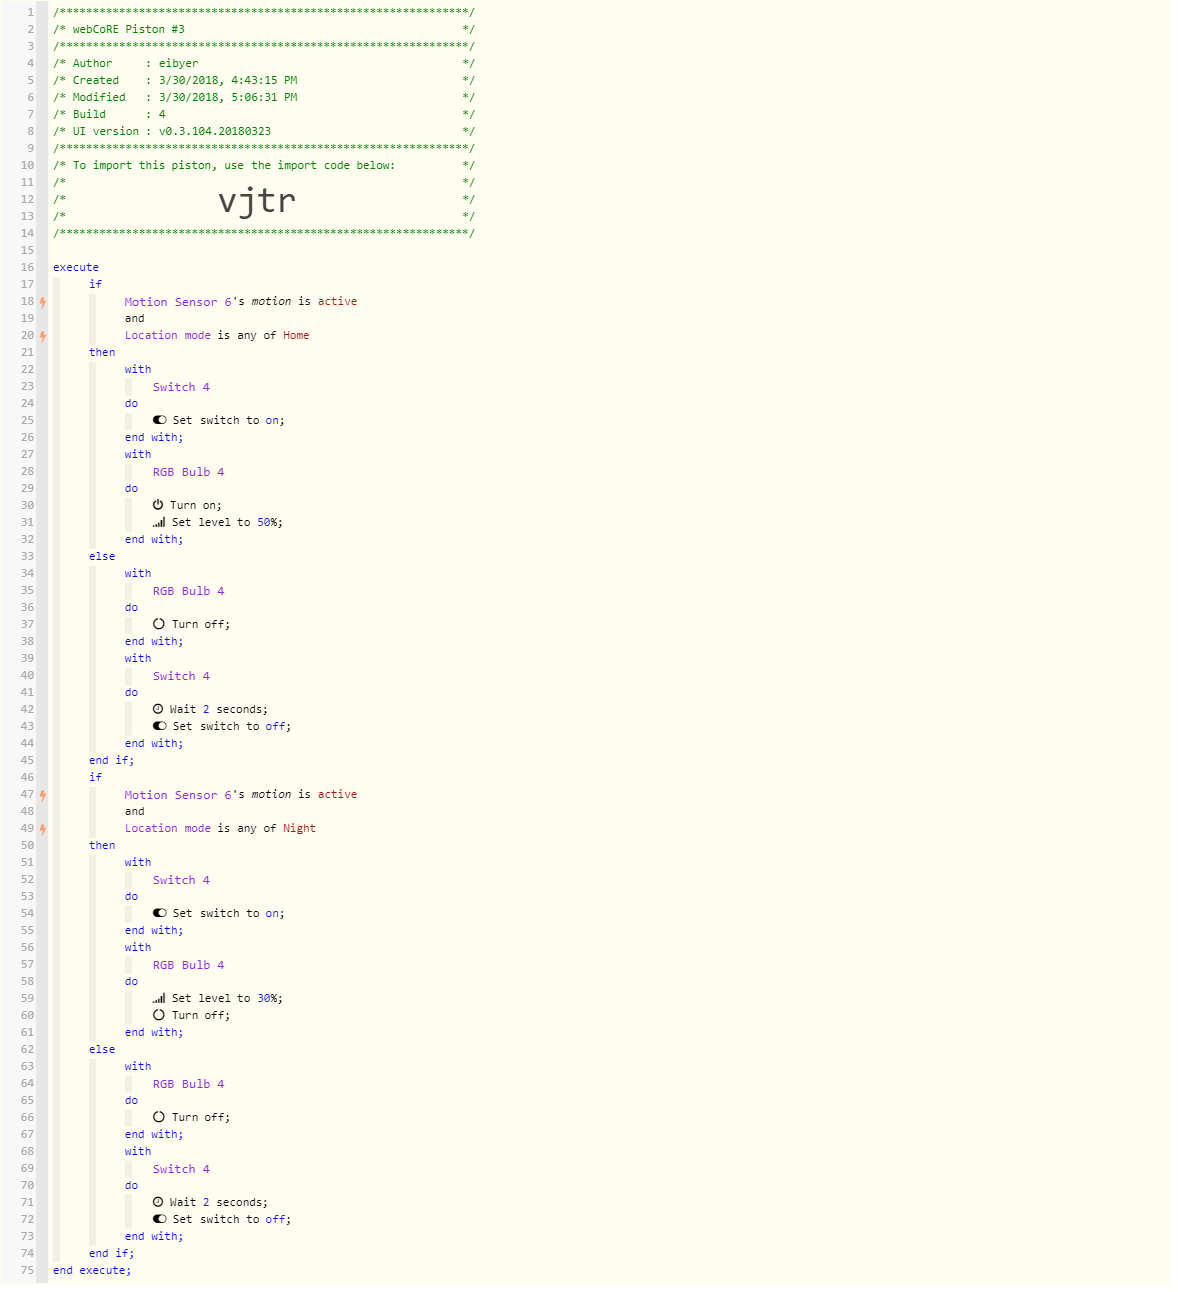This screenshot has width=1178, height=1292.
Task: Click the circle icon on line 60
Action: [x=159, y=1015]
